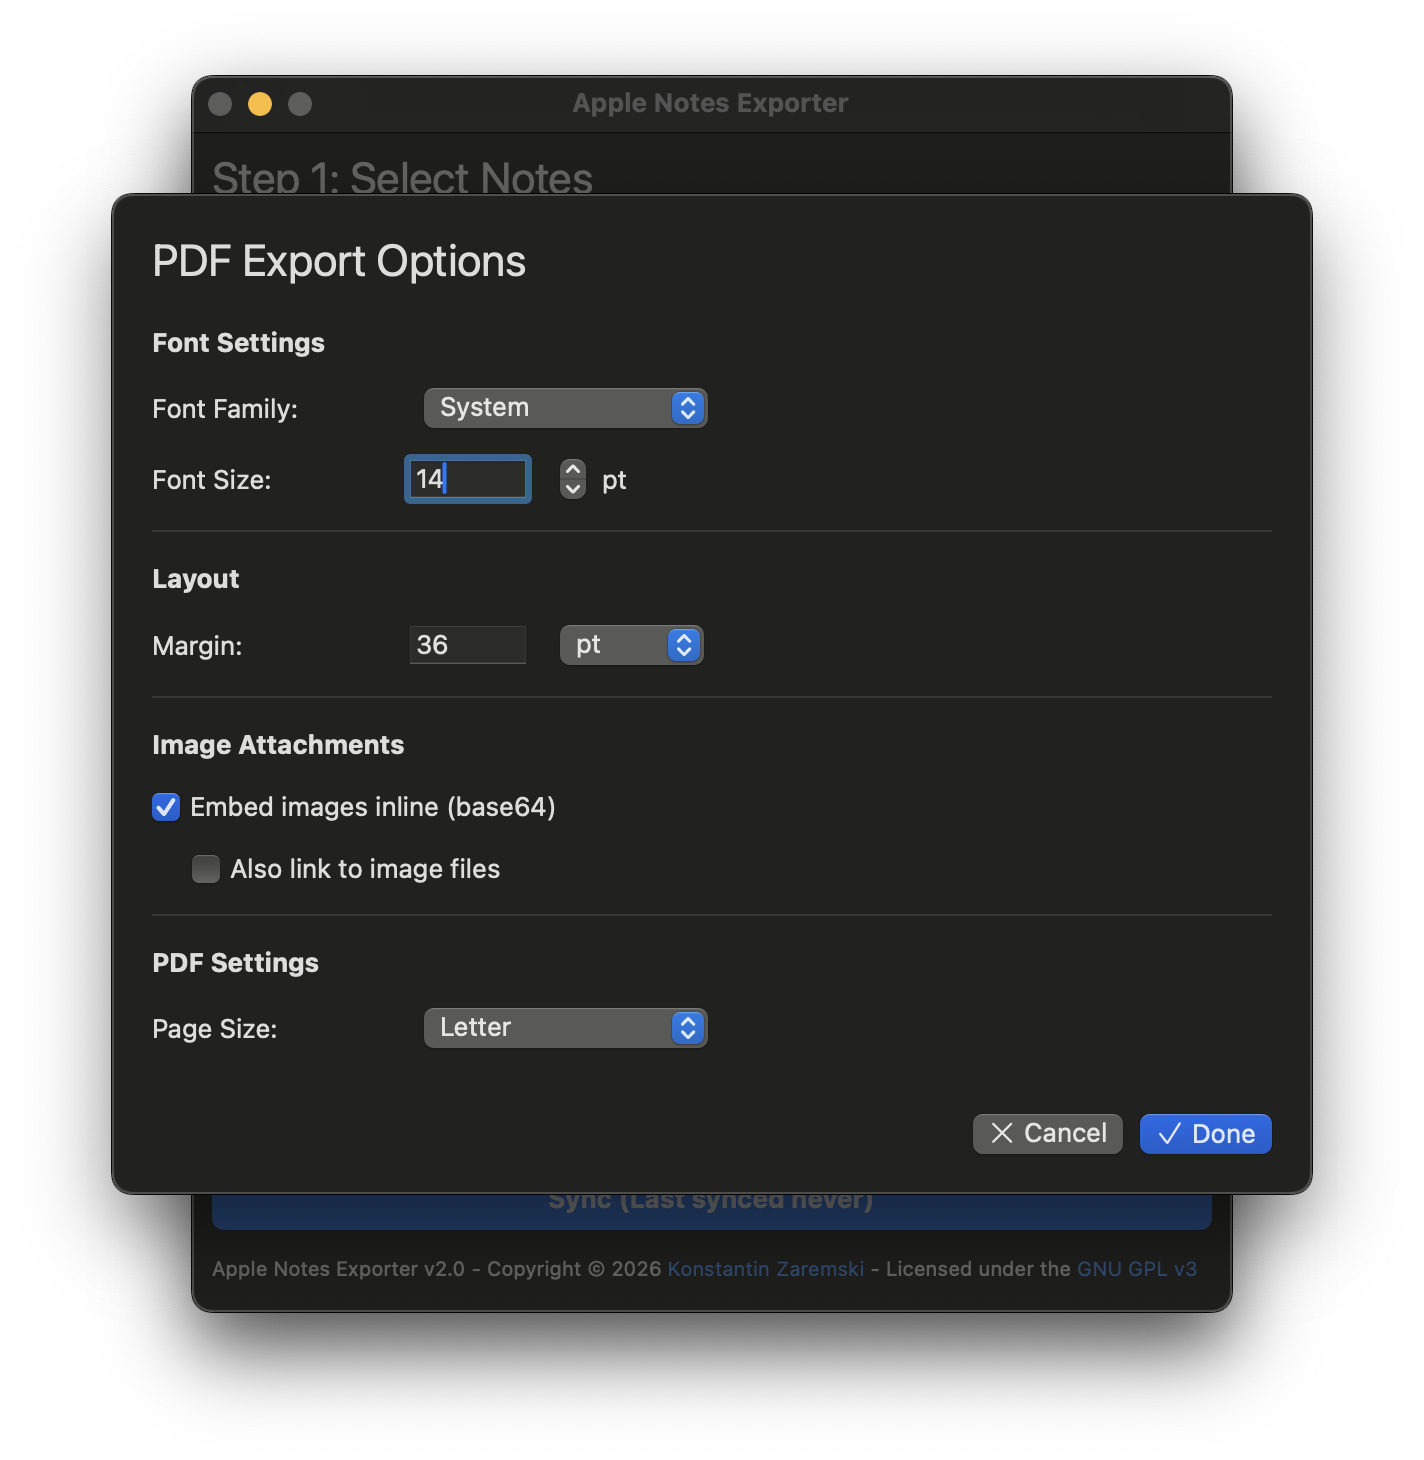Image resolution: width=1424 pixels, height=1460 pixels.
Task: Click the Page Size: label
Action: (215, 1029)
